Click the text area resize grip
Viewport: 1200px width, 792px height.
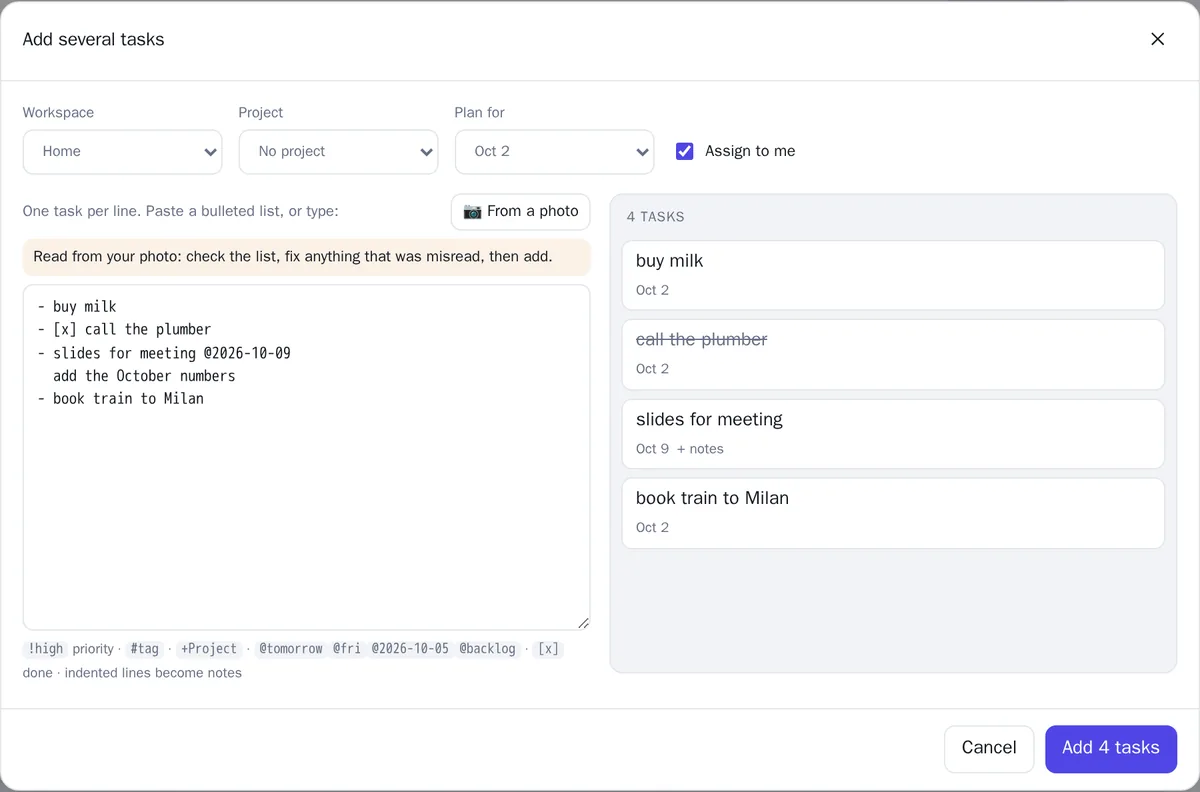click(x=583, y=623)
